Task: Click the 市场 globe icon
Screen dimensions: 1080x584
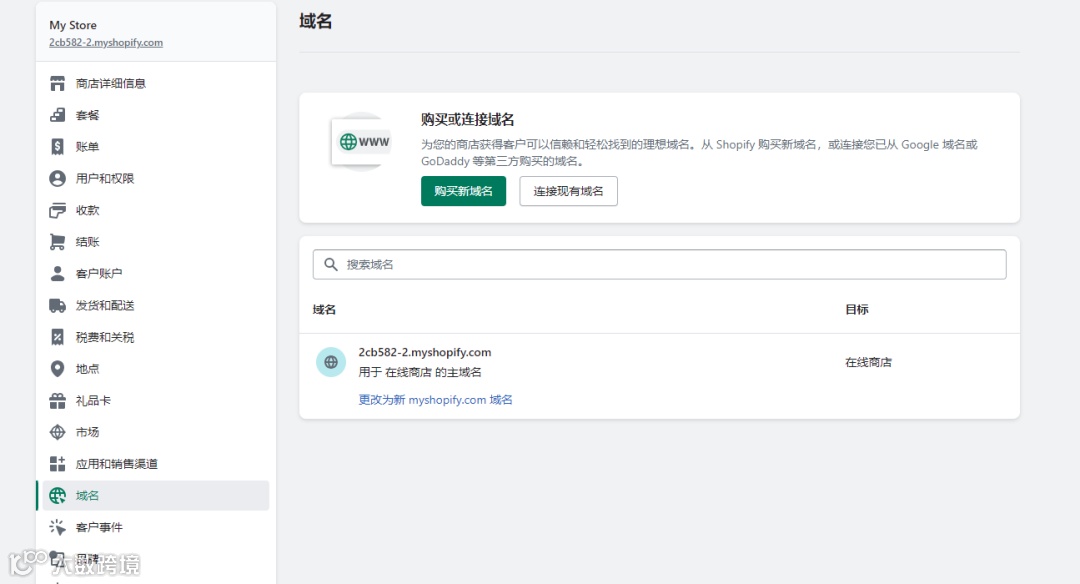Action: coord(58,432)
